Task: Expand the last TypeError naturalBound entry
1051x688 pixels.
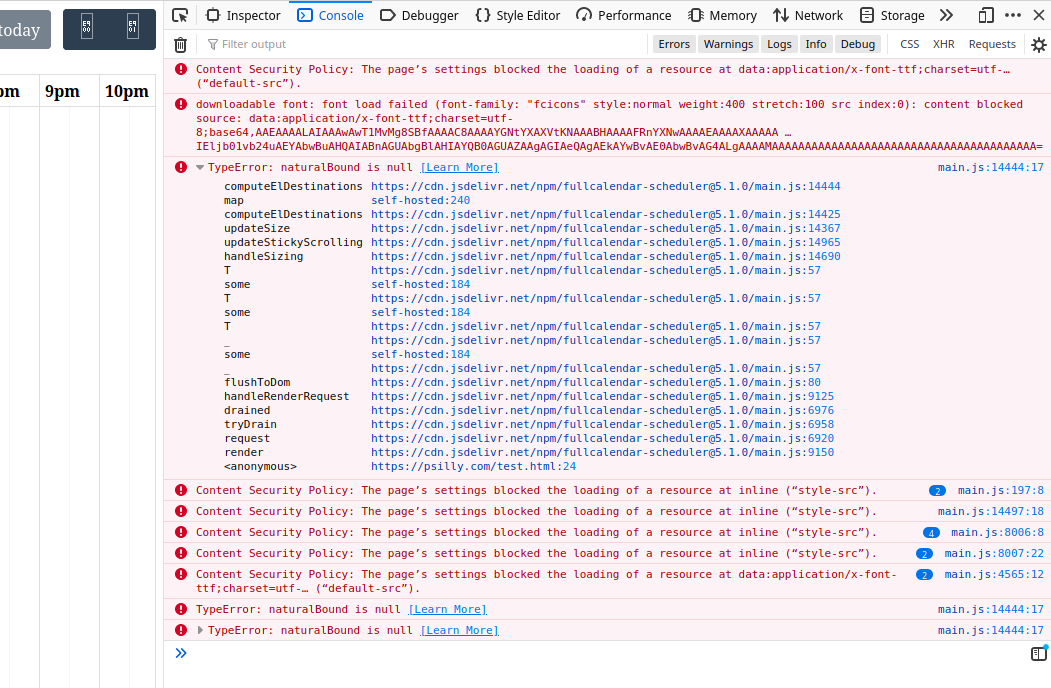Action: 200,630
